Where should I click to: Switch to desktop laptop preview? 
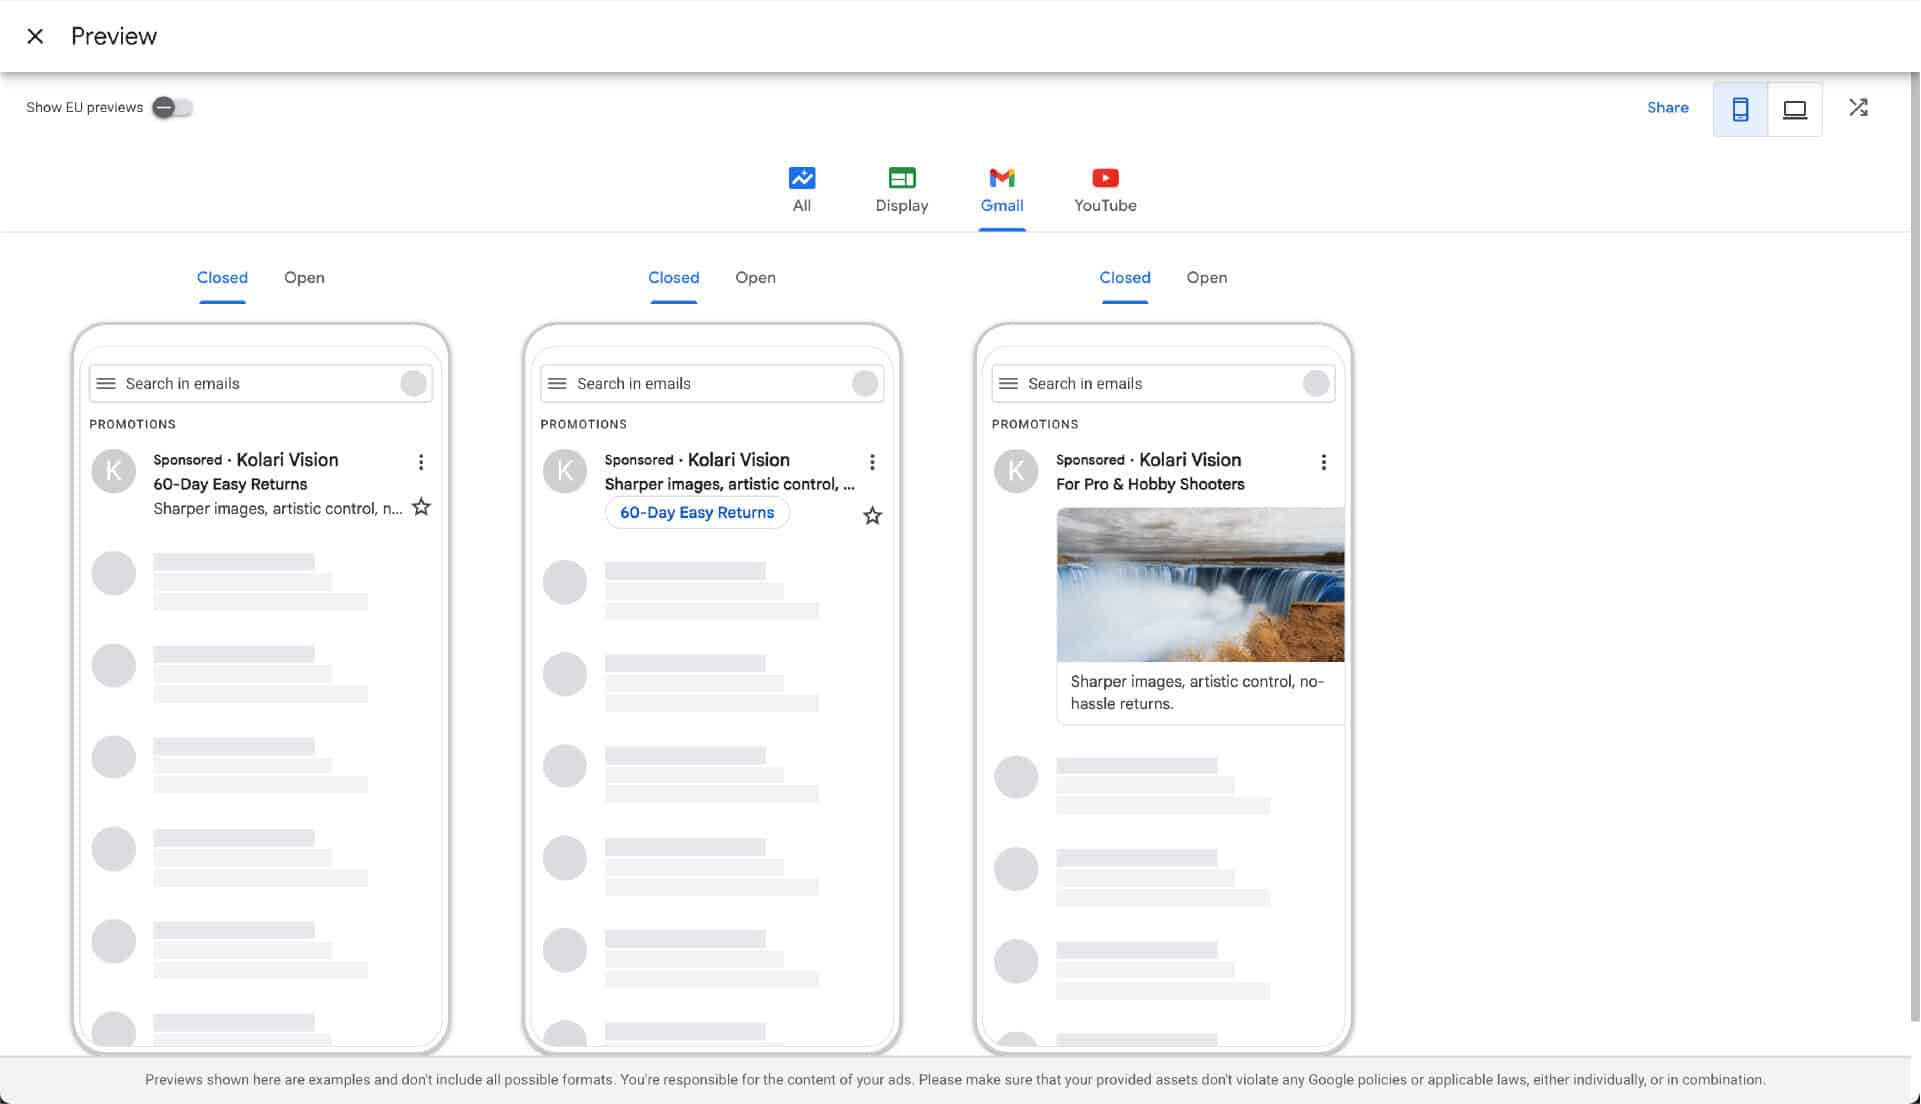tap(1795, 109)
